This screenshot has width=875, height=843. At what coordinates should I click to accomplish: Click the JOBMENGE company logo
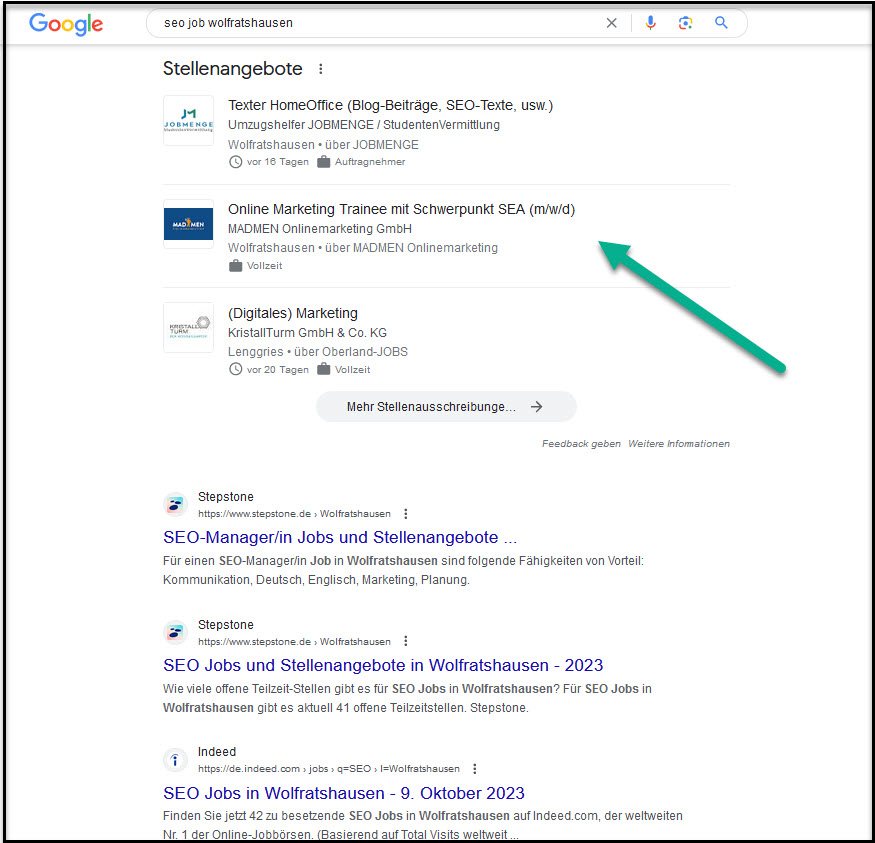coord(188,121)
